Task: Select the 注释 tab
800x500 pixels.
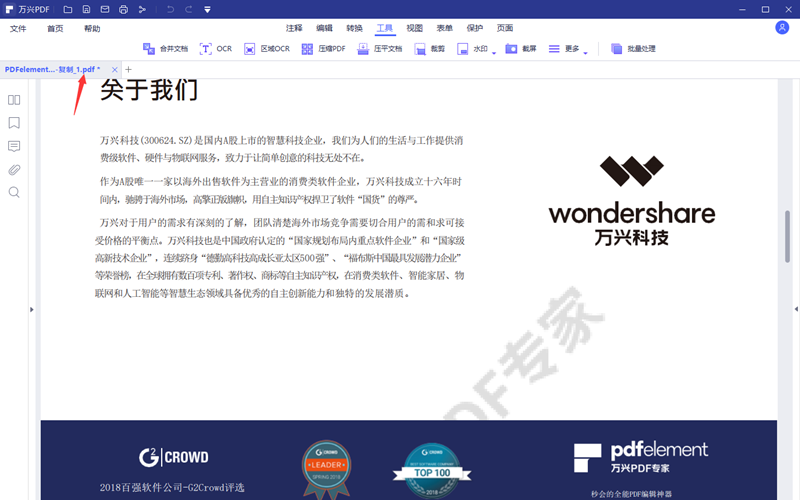Action: pyautogui.click(x=294, y=28)
